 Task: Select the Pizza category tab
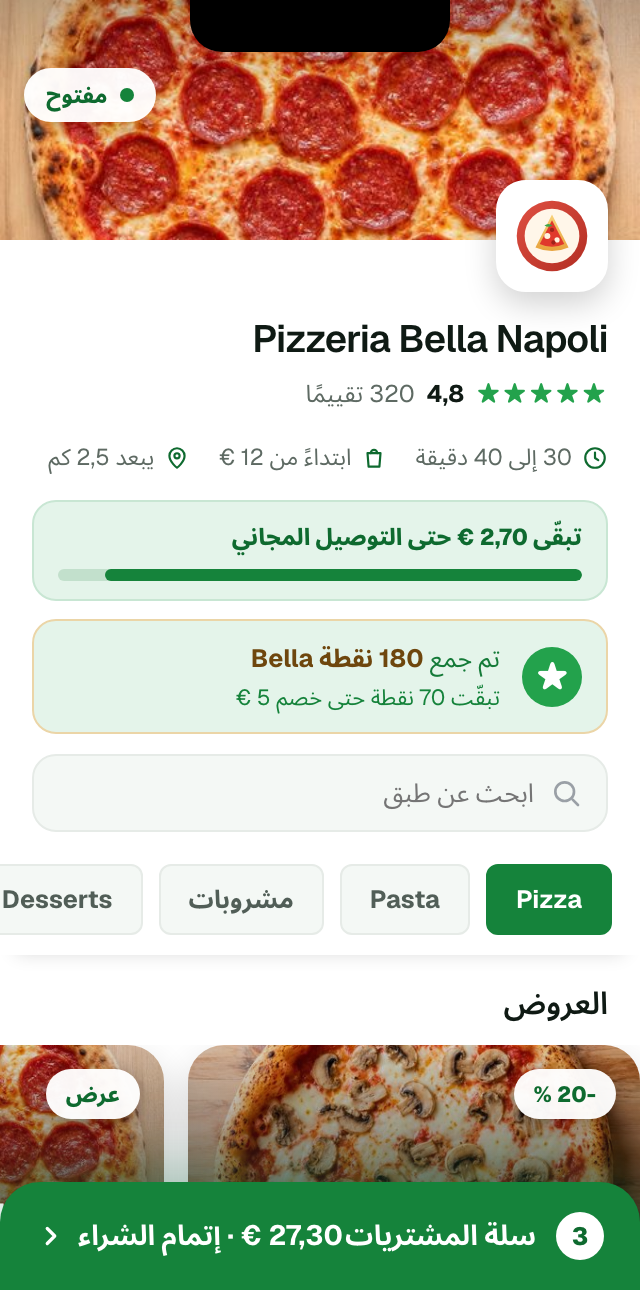click(x=549, y=899)
